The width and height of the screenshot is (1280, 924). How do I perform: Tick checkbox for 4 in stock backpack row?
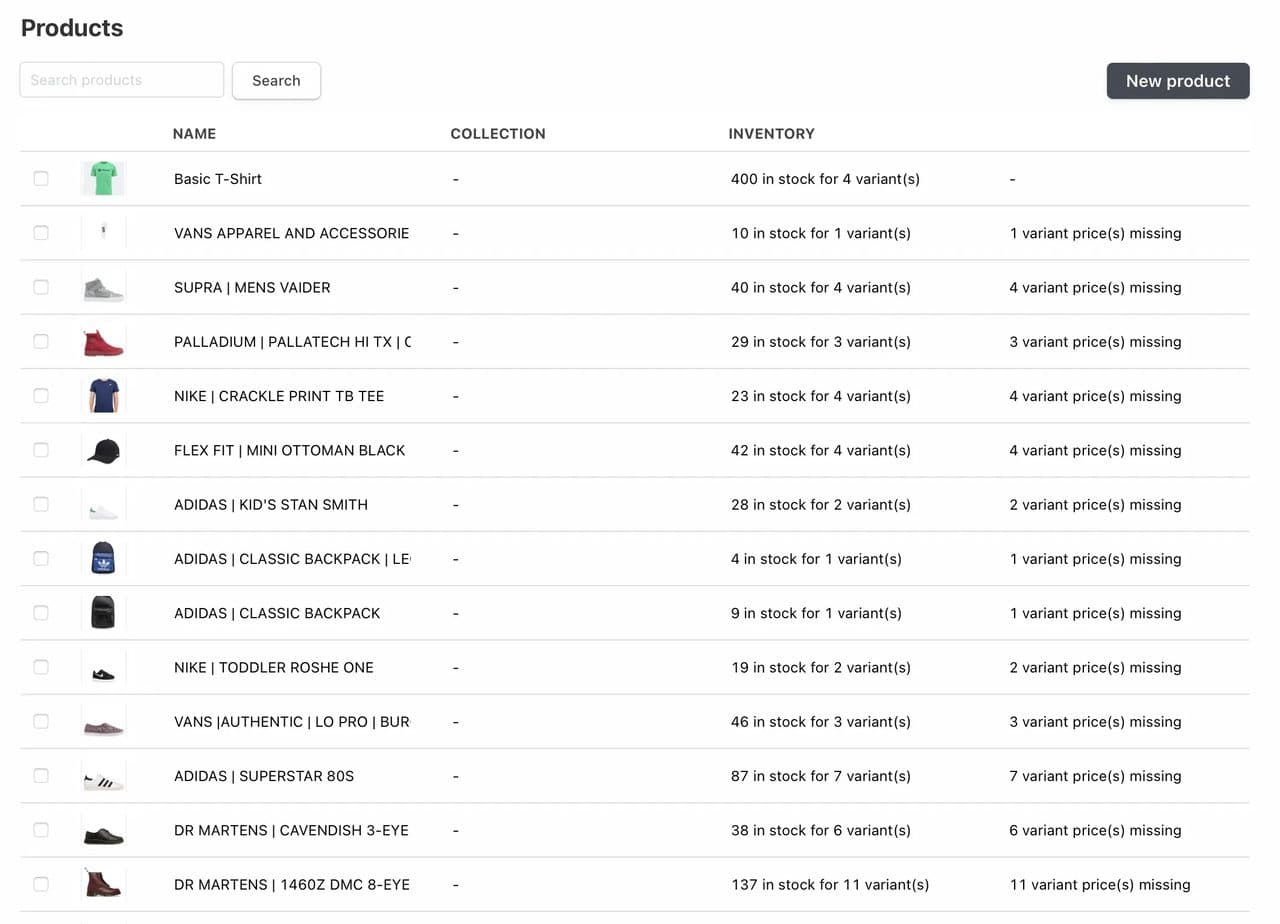pyautogui.click(x=41, y=558)
